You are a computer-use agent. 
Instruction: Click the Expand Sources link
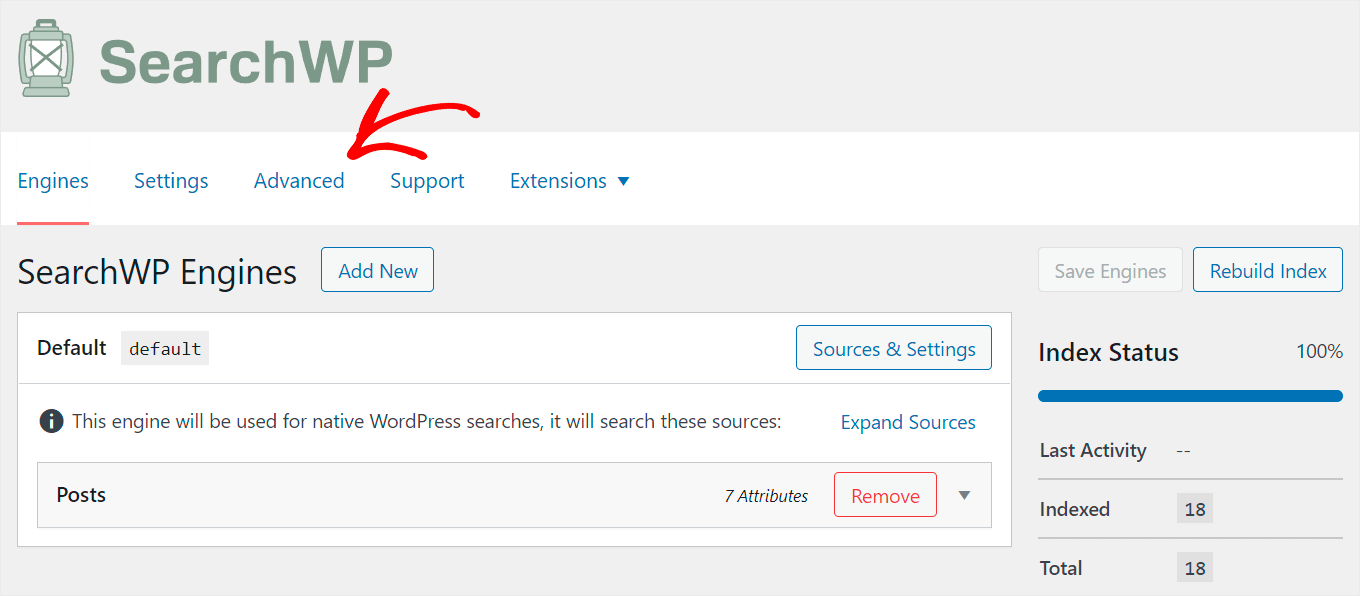908,422
